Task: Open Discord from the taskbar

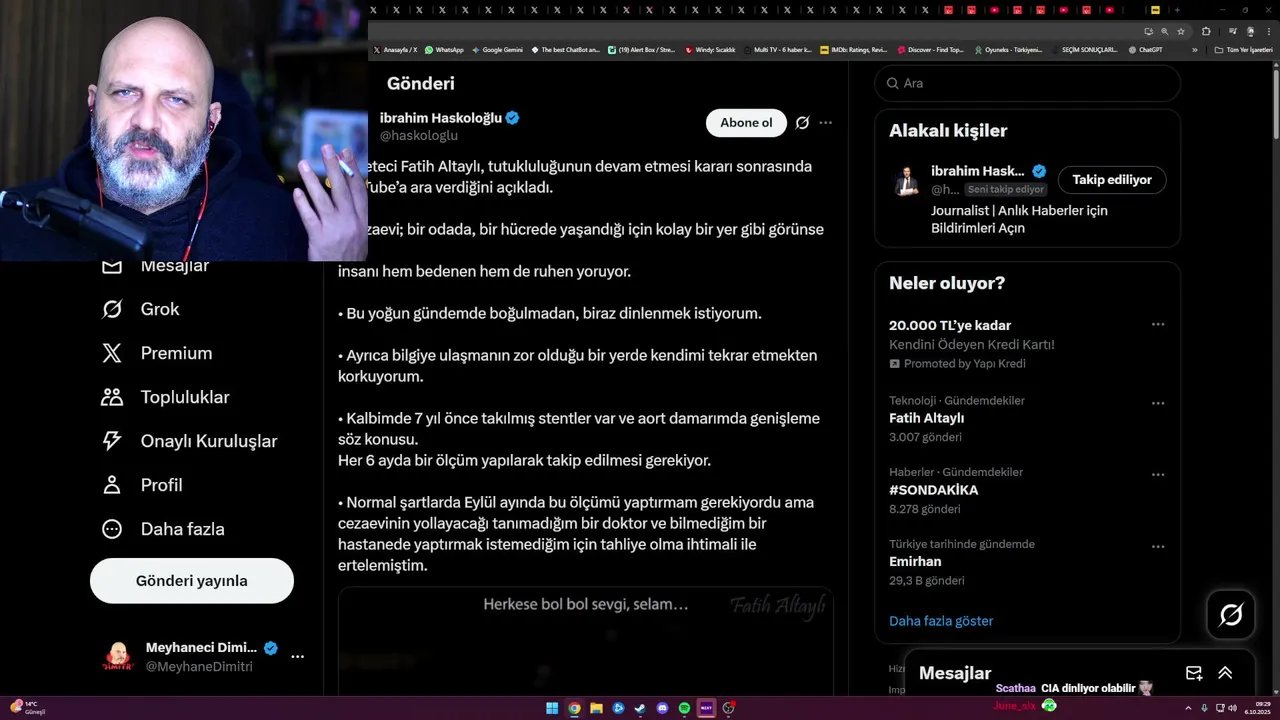Action: click(662, 708)
